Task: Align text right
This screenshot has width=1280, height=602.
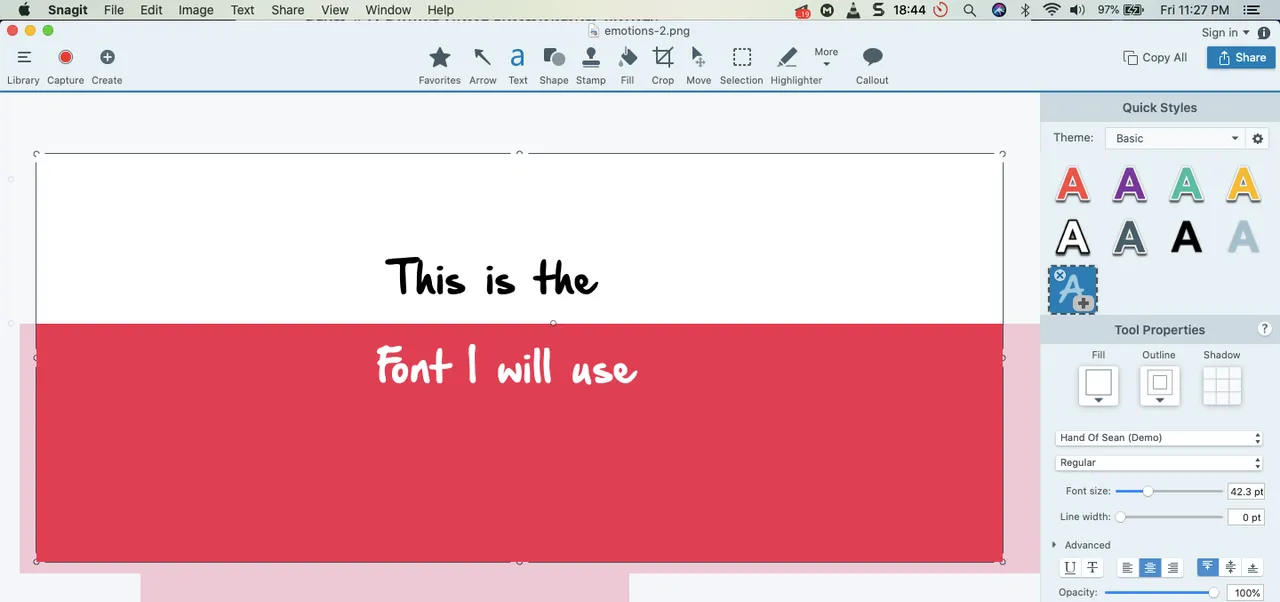Action: [1172, 567]
